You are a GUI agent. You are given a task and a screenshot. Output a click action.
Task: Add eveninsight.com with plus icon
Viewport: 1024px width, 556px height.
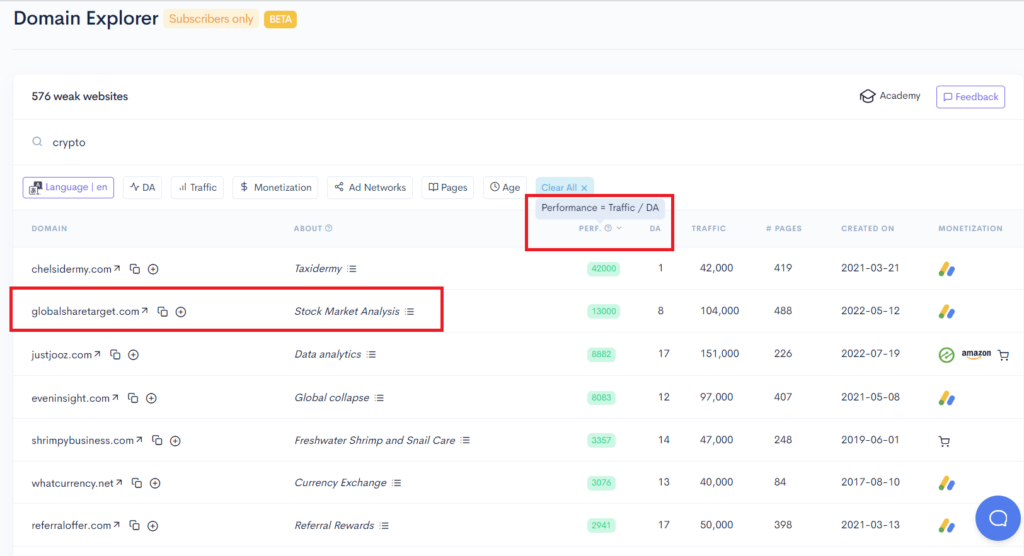click(151, 398)
